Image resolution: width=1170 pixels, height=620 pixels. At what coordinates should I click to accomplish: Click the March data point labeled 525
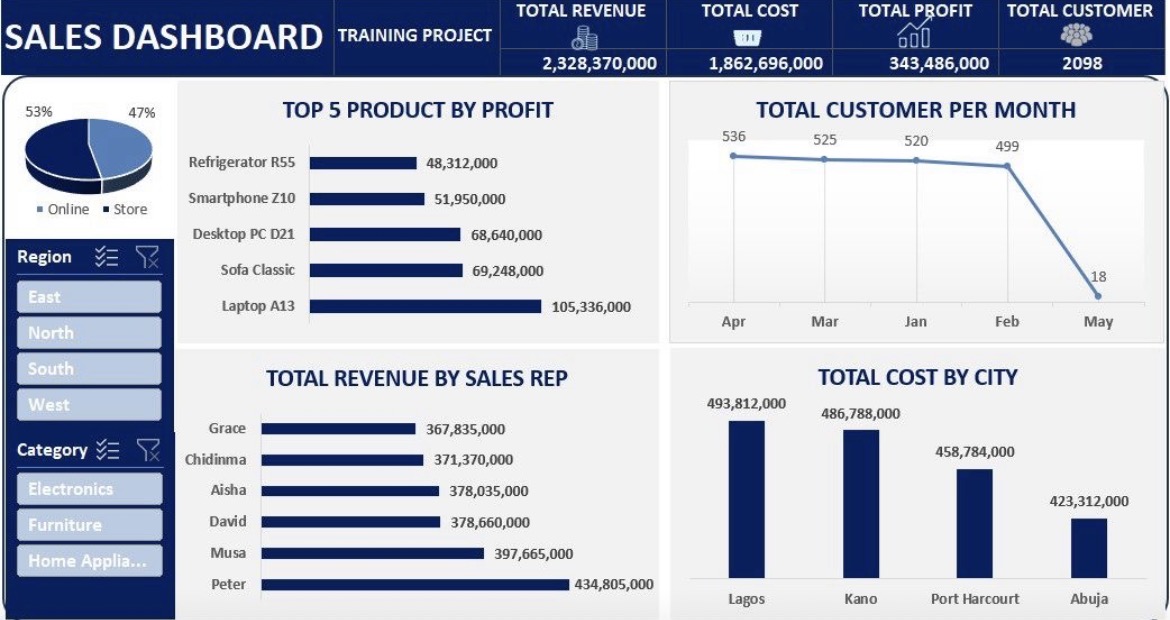pyautogui.click(x=824, y=159)
